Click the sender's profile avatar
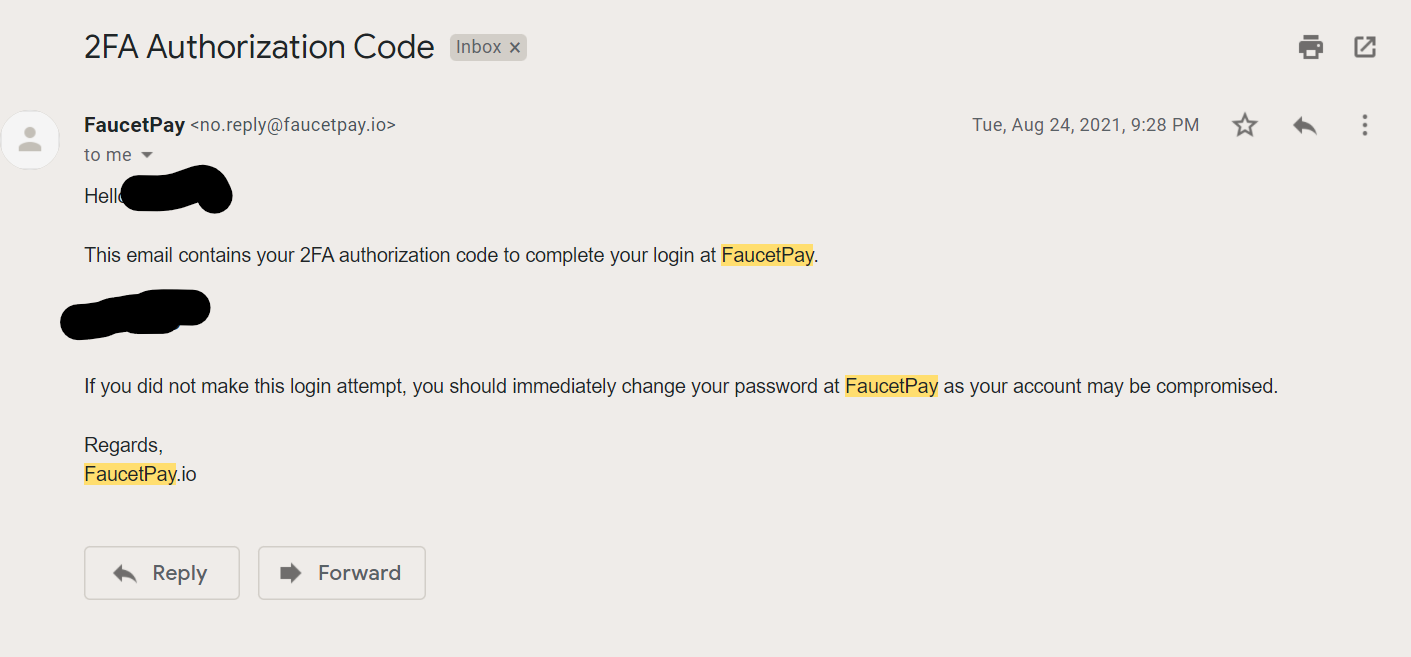The image size is (1411, 657). coord(30,140)
